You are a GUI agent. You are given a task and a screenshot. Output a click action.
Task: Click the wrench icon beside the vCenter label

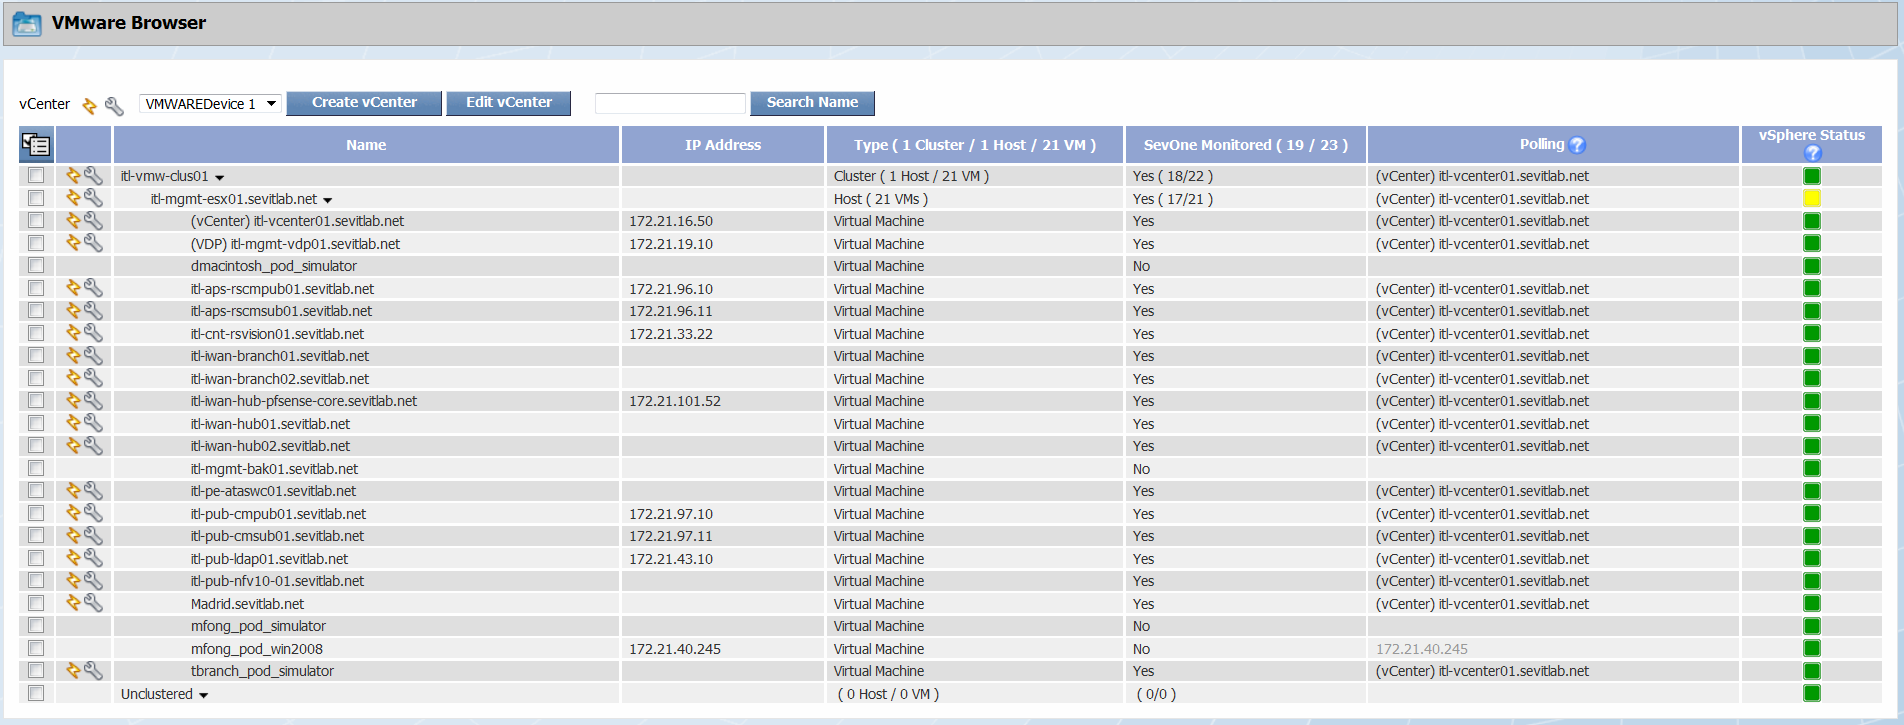click(114, 105)
